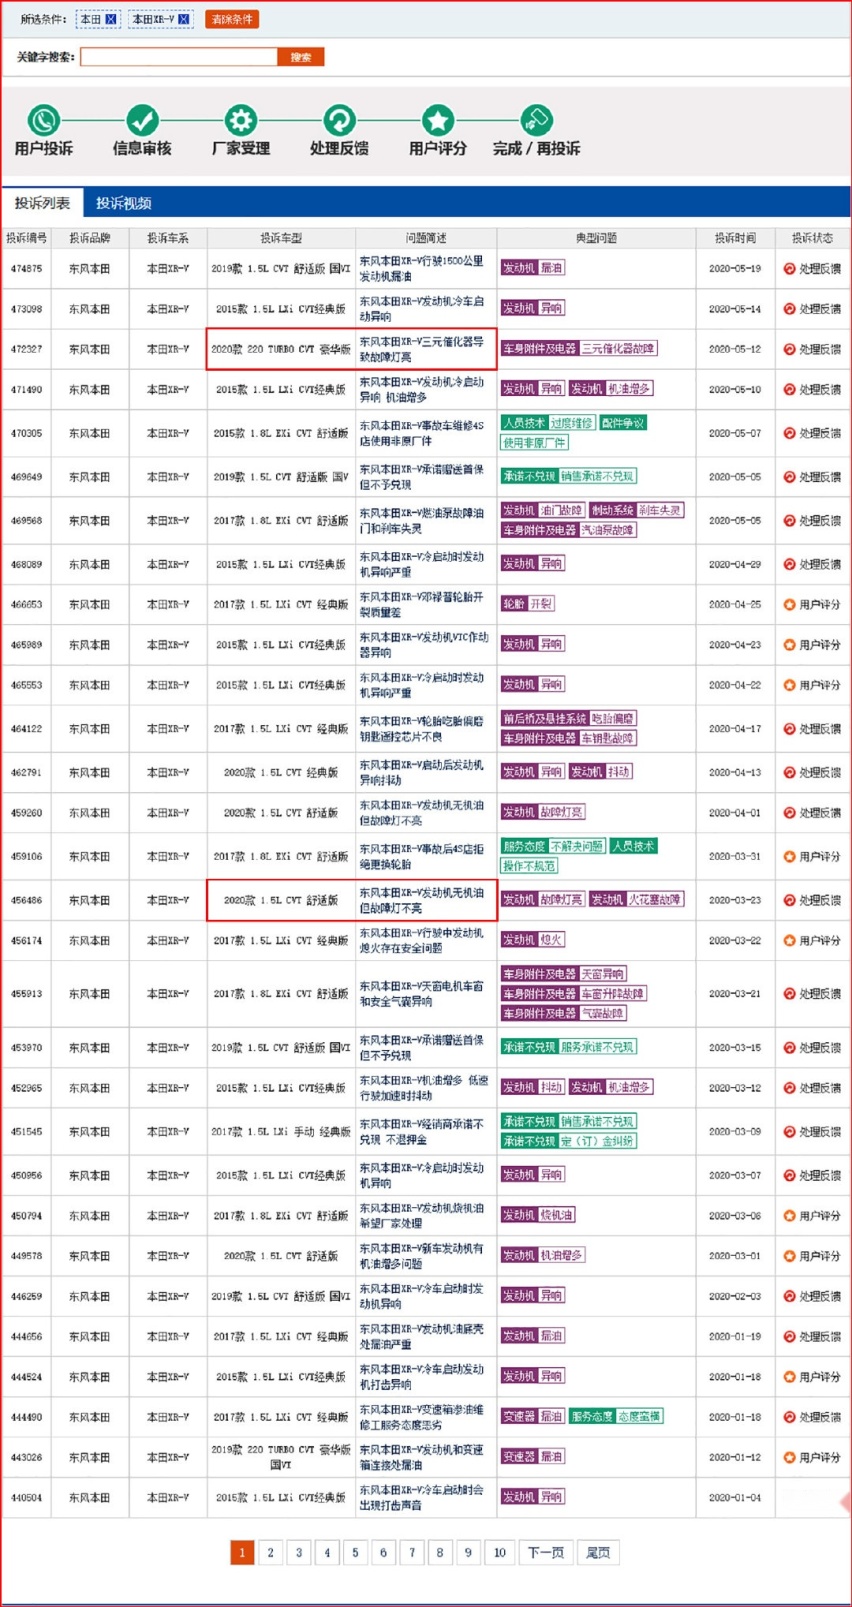Click the 汽油泵故障 tag in row 469568

point(608,530)
